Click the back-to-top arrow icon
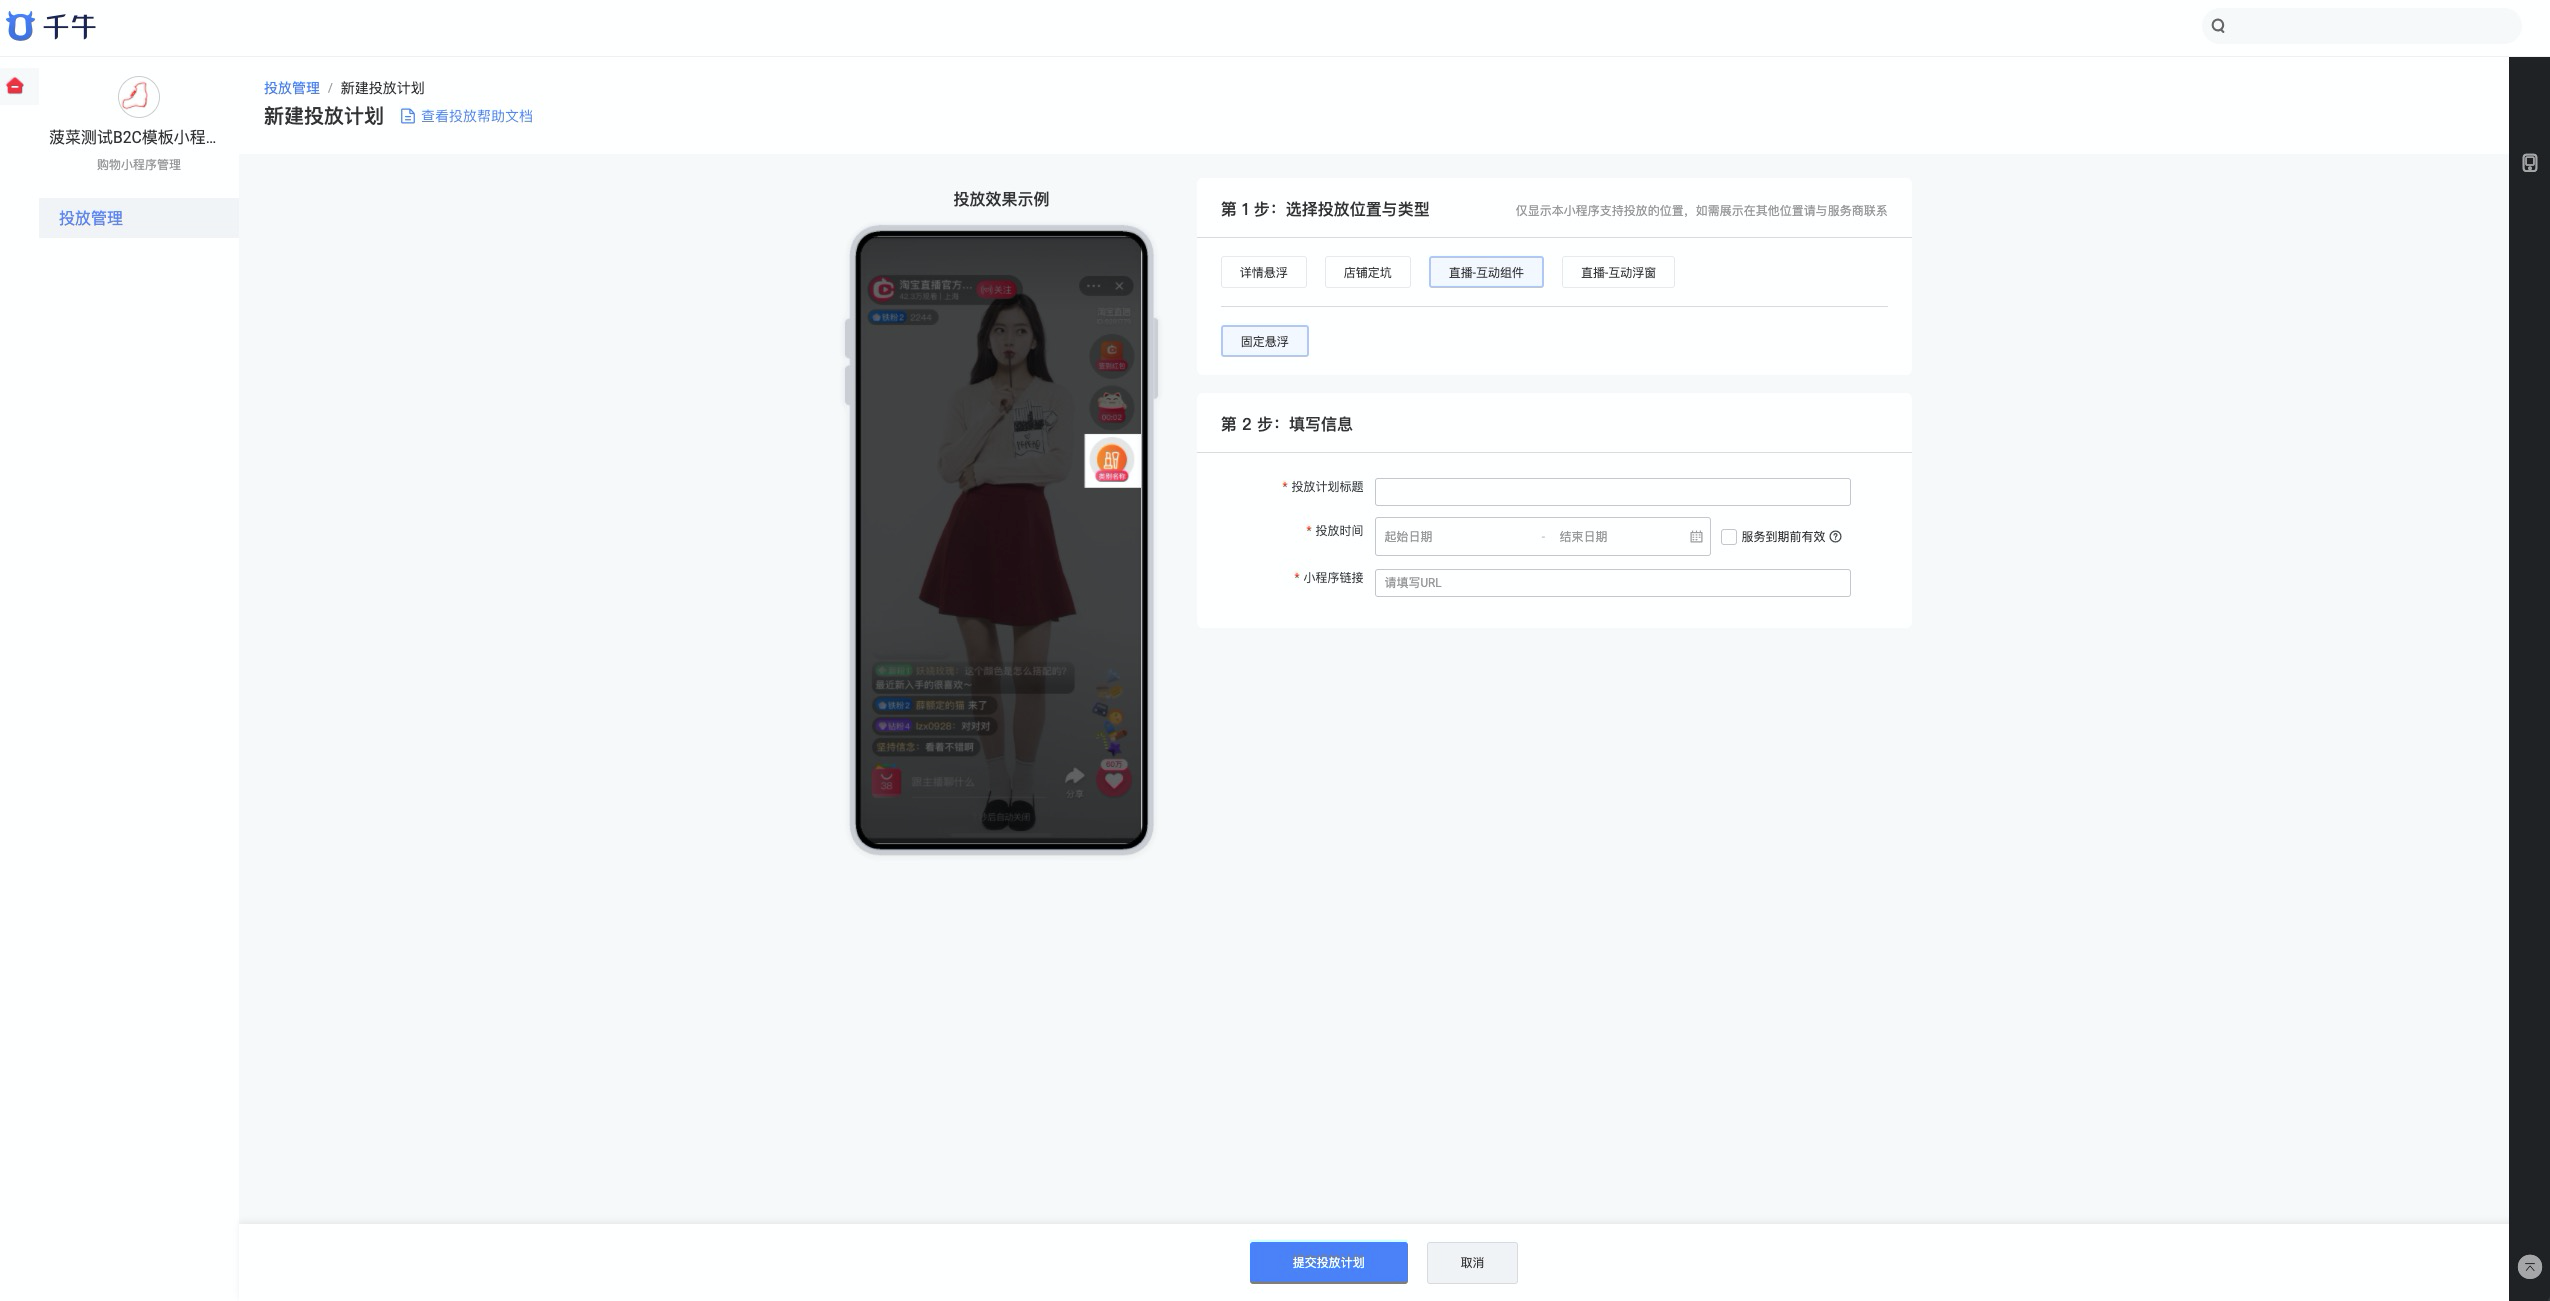 (x=2529, y=1267)
